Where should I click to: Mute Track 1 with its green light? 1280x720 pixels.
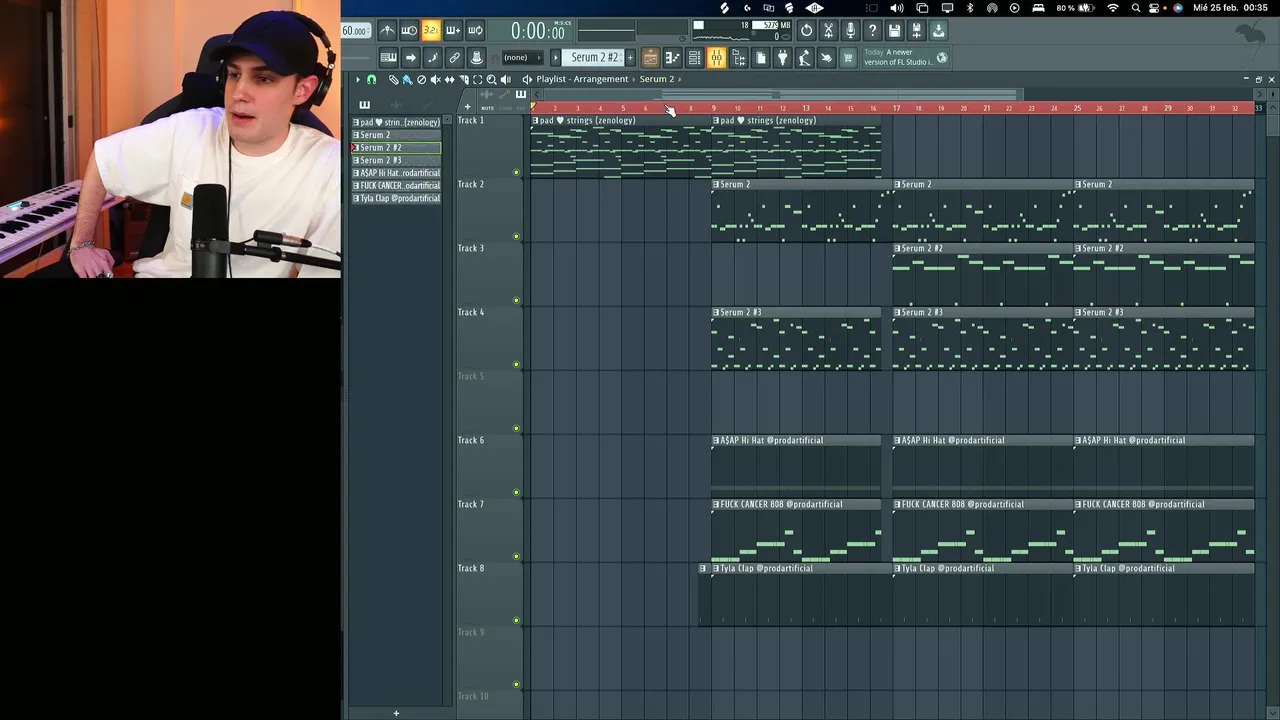click(517, 172)
